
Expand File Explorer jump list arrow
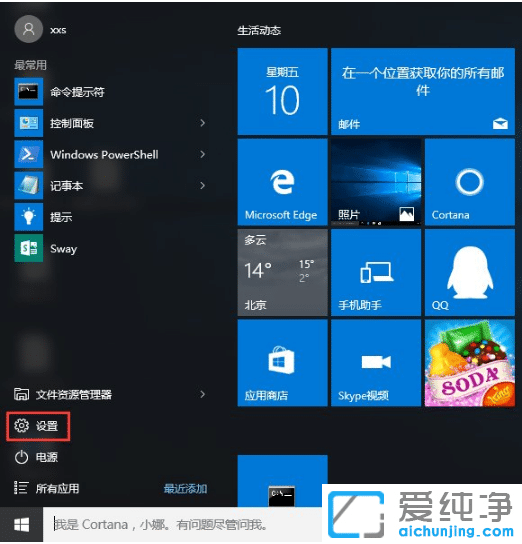(203, 394)
